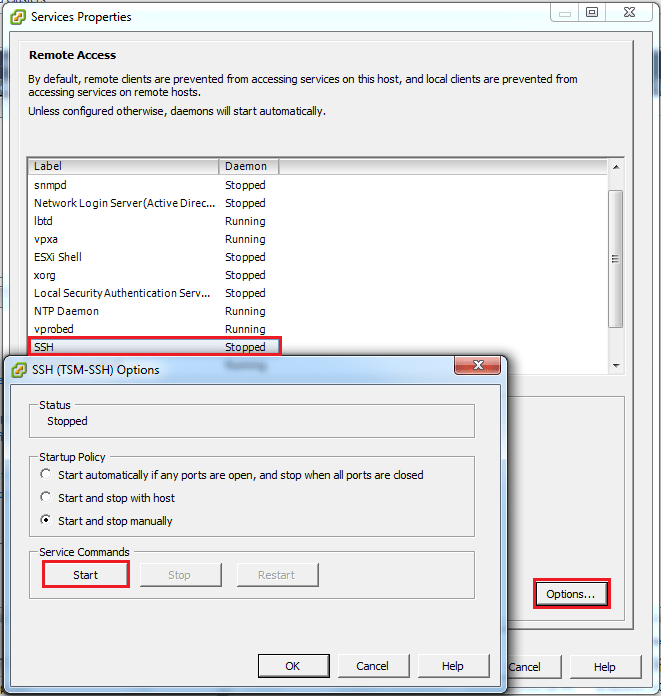Select 'Start and stop with host' policy
The height and width of the screenshot is (696, 661).
click(46, 497)
